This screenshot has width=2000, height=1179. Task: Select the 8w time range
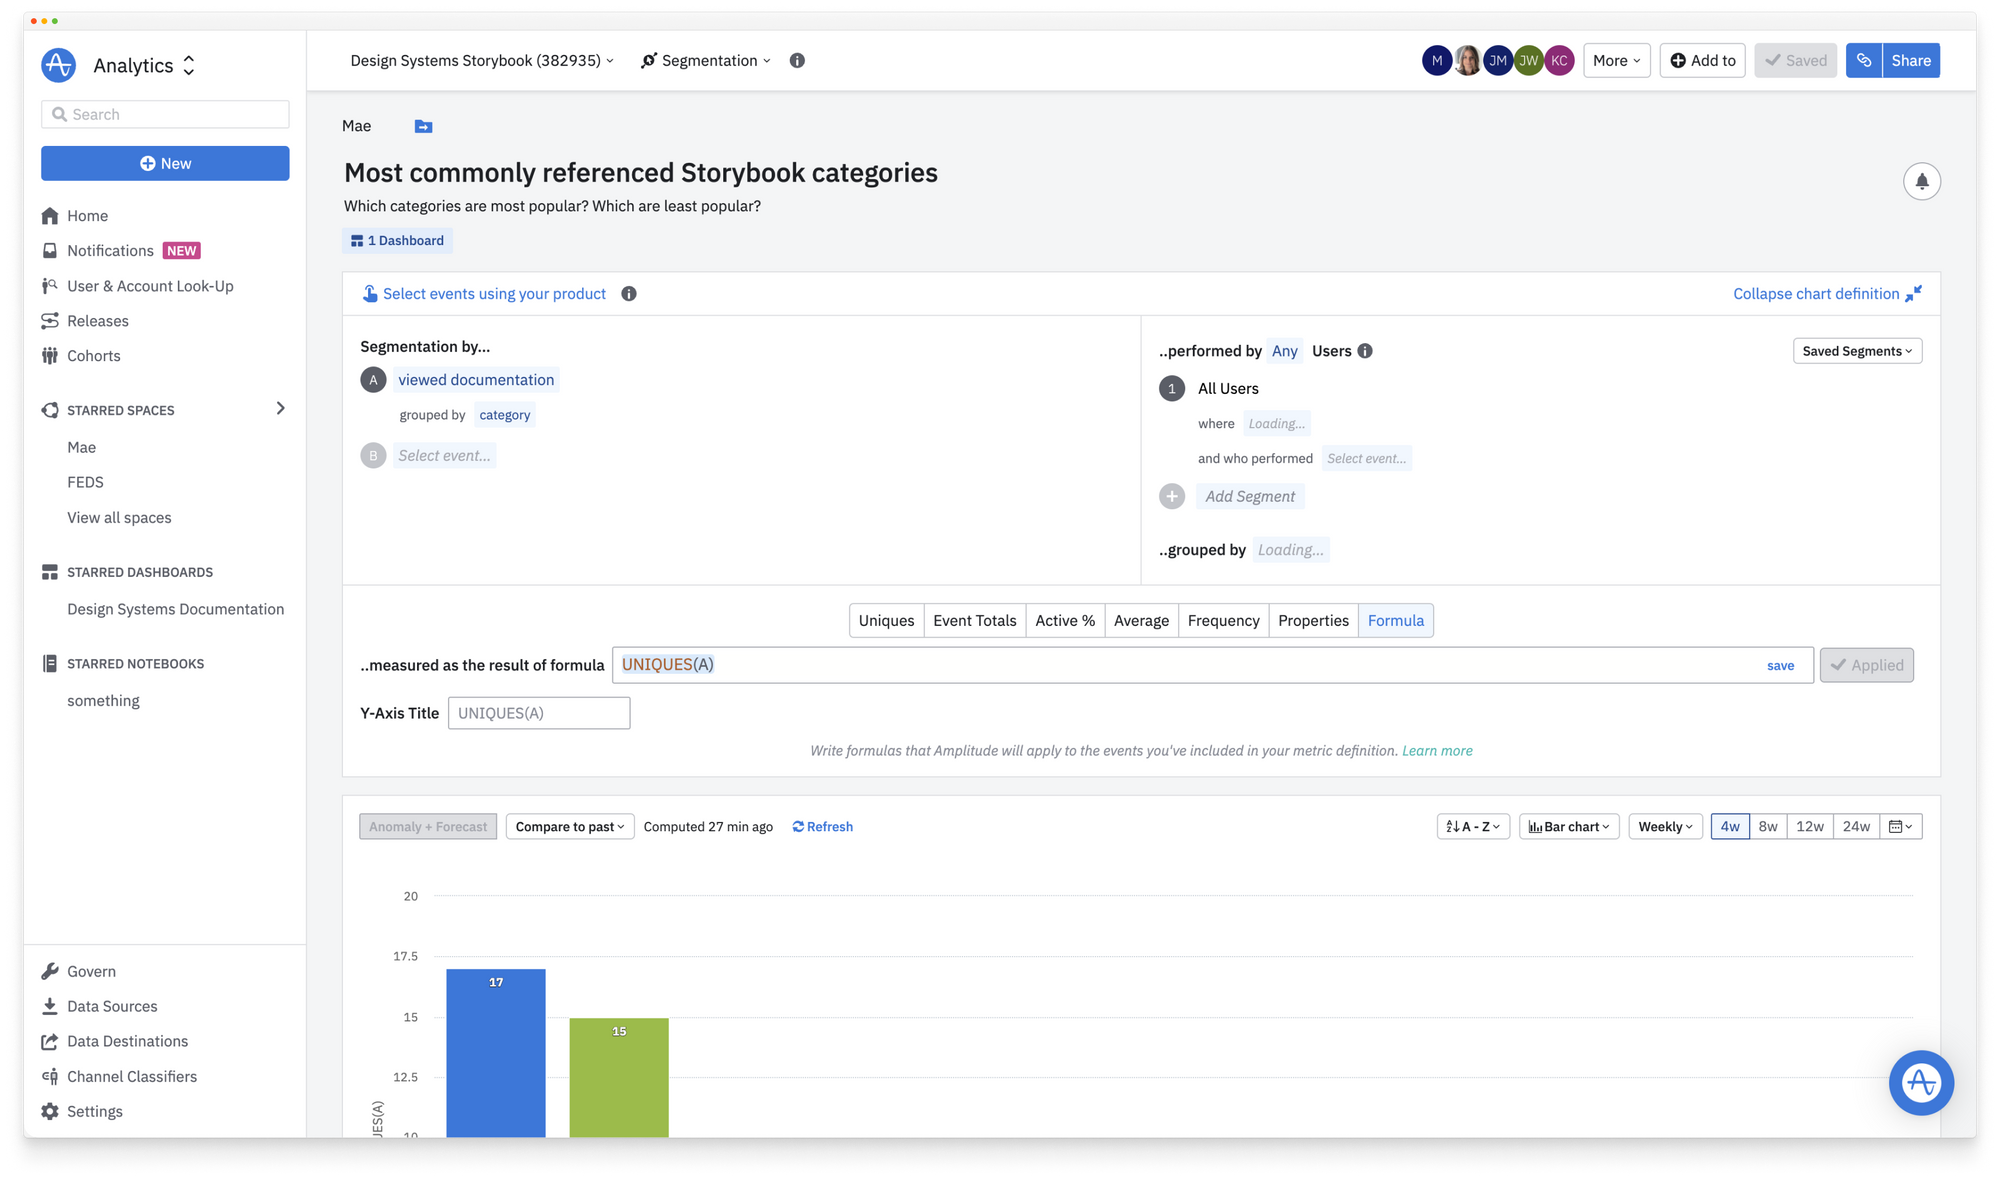coord(1768,827)
